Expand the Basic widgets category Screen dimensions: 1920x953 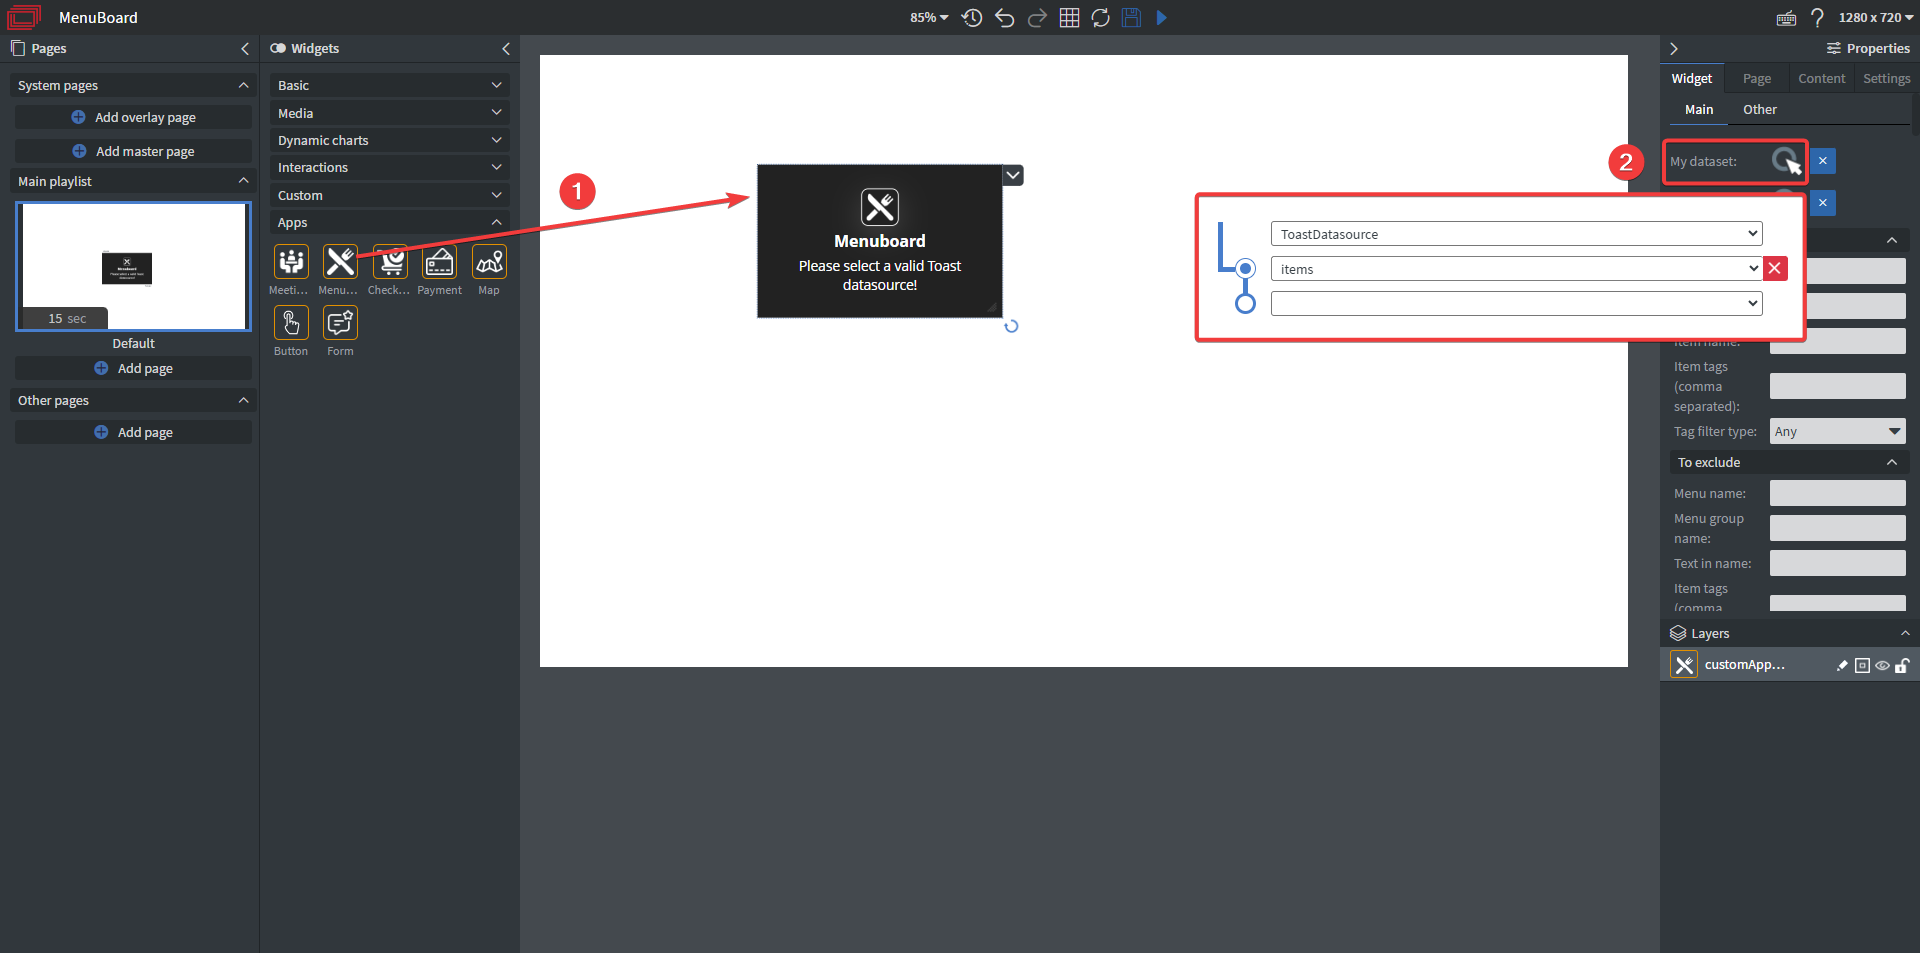coord(389,85)
